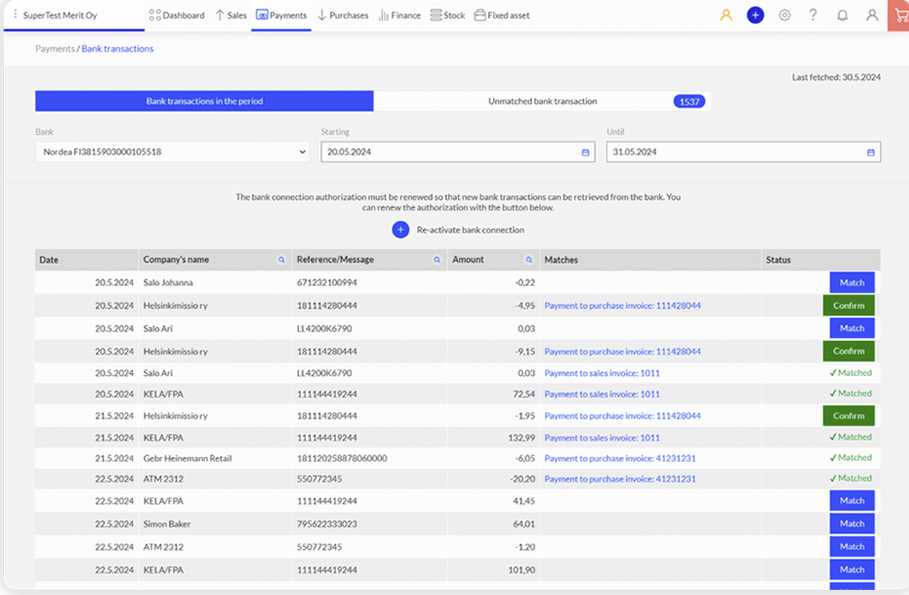Open calendar icon in Starting date field
Image resolution: width=909 pixels, height=595 pixels.
point(585,152)
